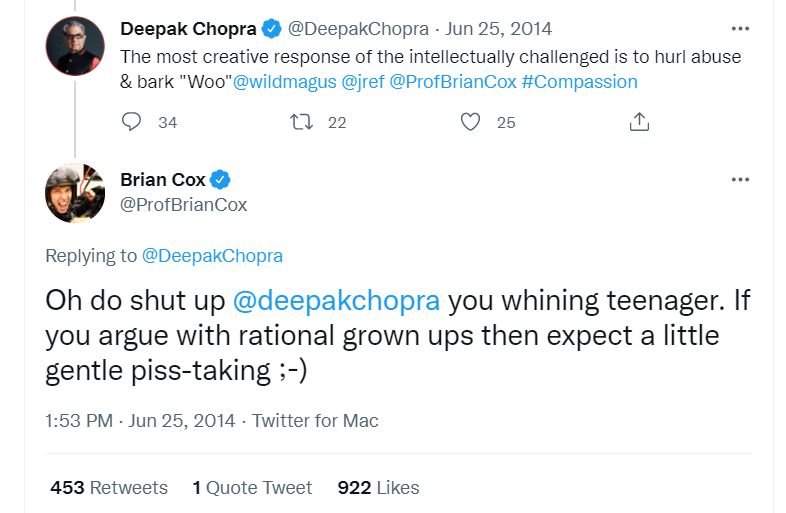Open more options on Brian Cox's tweet
The width and height of the screenshot is (786, 513).
740,179
